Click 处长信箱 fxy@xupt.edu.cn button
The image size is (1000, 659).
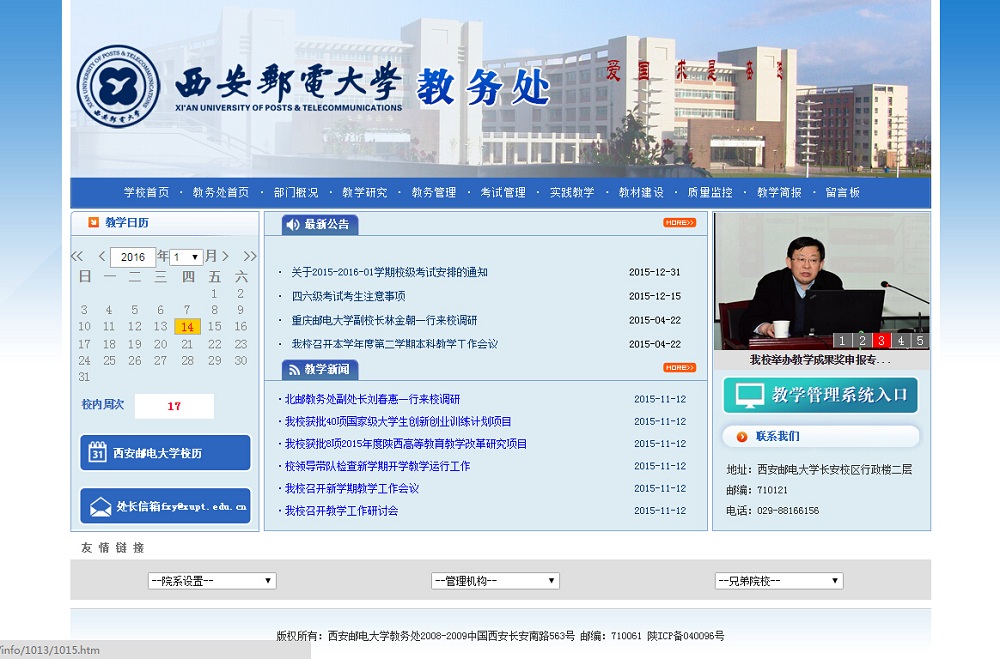165,506
